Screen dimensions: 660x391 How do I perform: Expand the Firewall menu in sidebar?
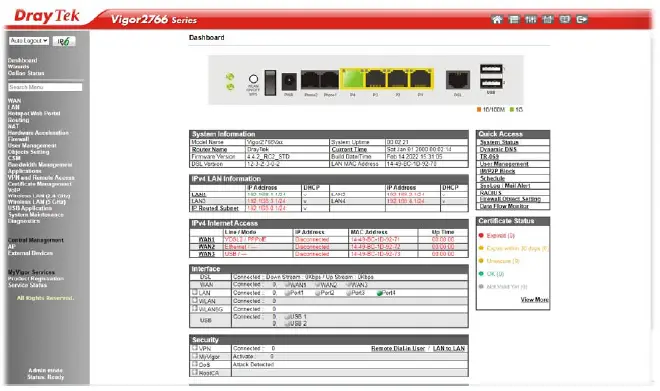[18, 139]
